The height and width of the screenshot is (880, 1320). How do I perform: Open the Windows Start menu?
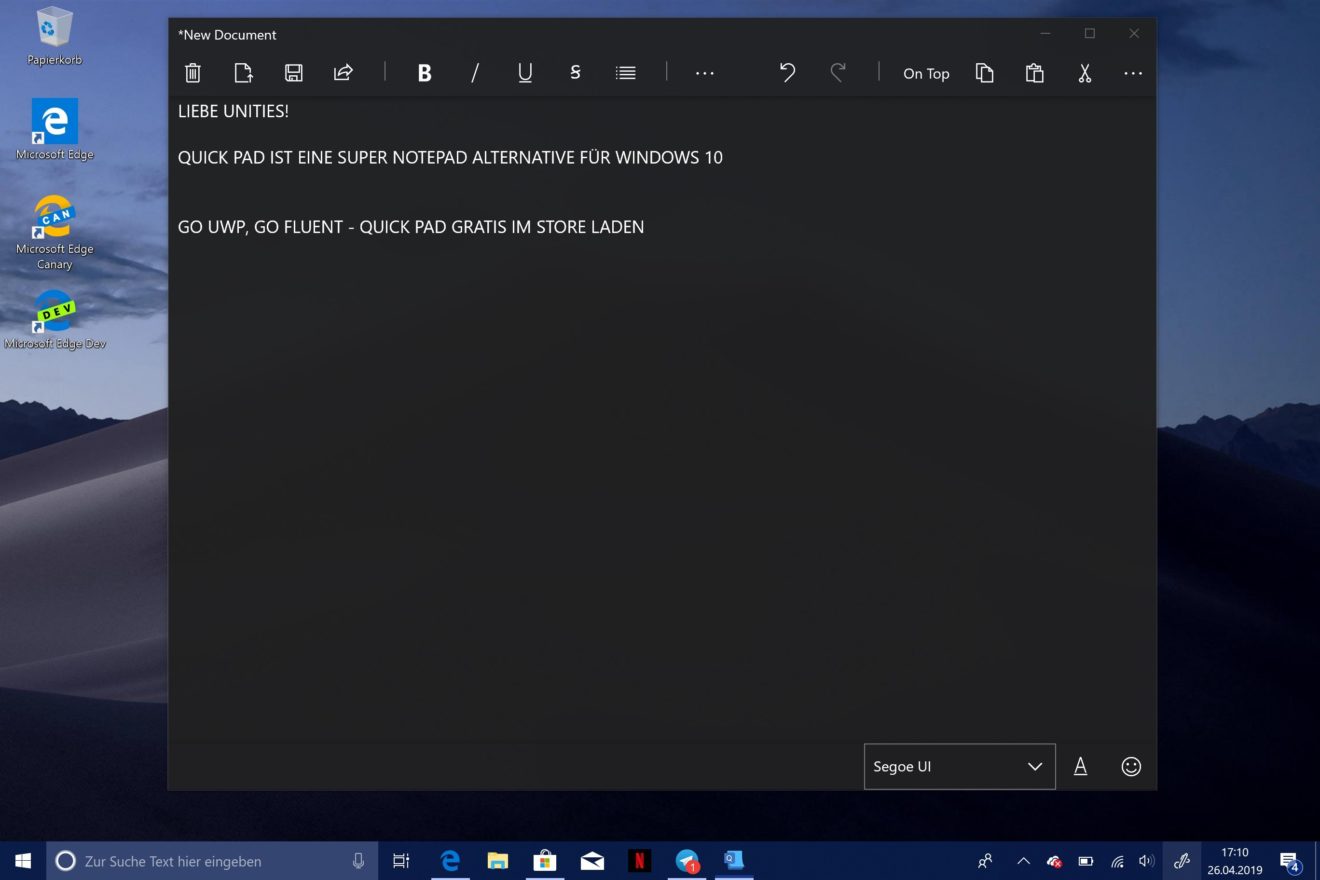[23, 860]
